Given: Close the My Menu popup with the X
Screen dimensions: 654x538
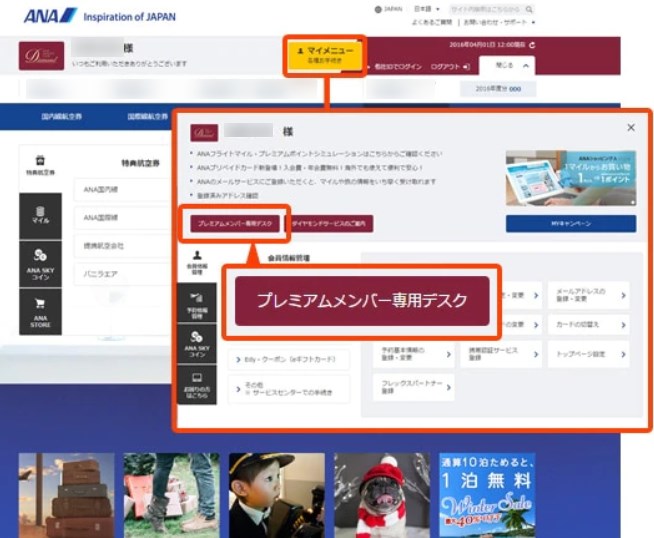Looking at the screenshot, I should (631, 128).
